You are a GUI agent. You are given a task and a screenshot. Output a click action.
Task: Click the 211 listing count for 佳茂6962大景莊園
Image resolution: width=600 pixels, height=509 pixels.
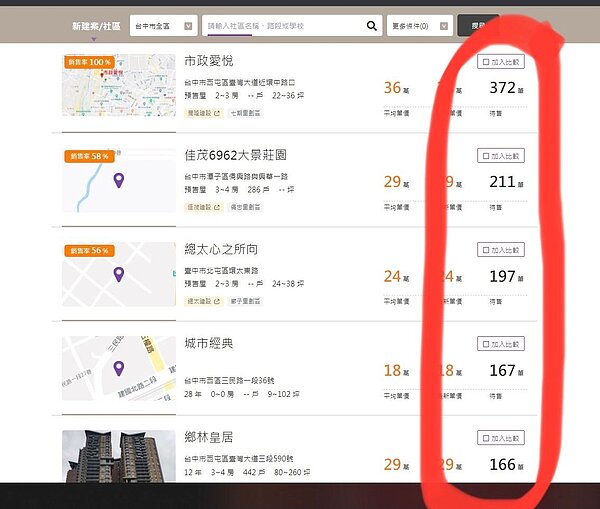[506, 182]
